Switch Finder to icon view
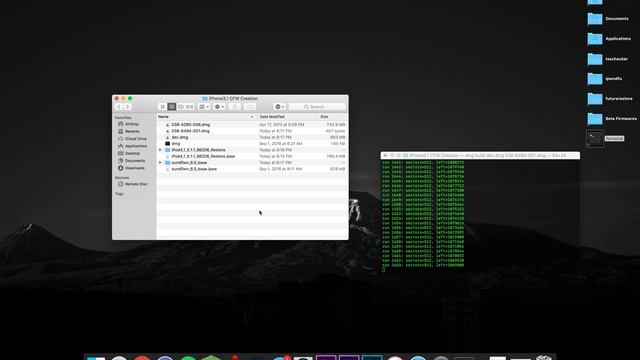Image resolution: width=640 pixels, height=360 pixels. (162, 107)
